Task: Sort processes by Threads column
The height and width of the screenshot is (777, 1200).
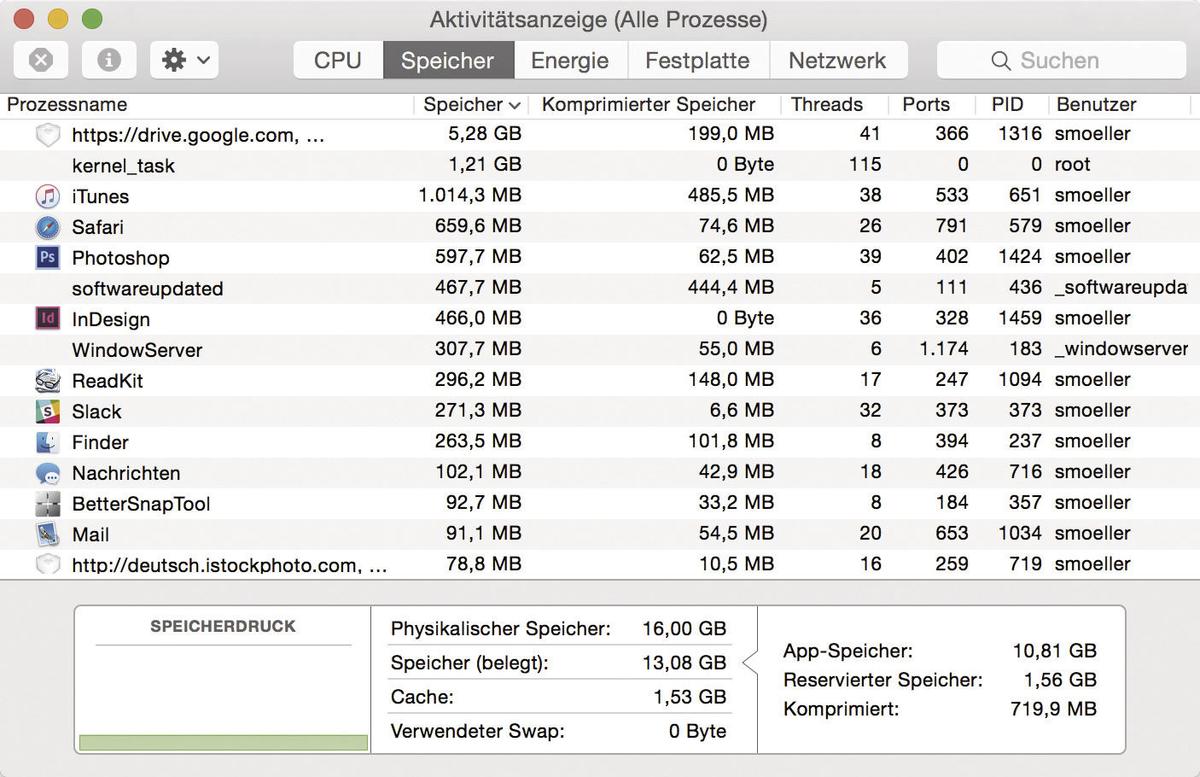Action: (x=827, y=105)
